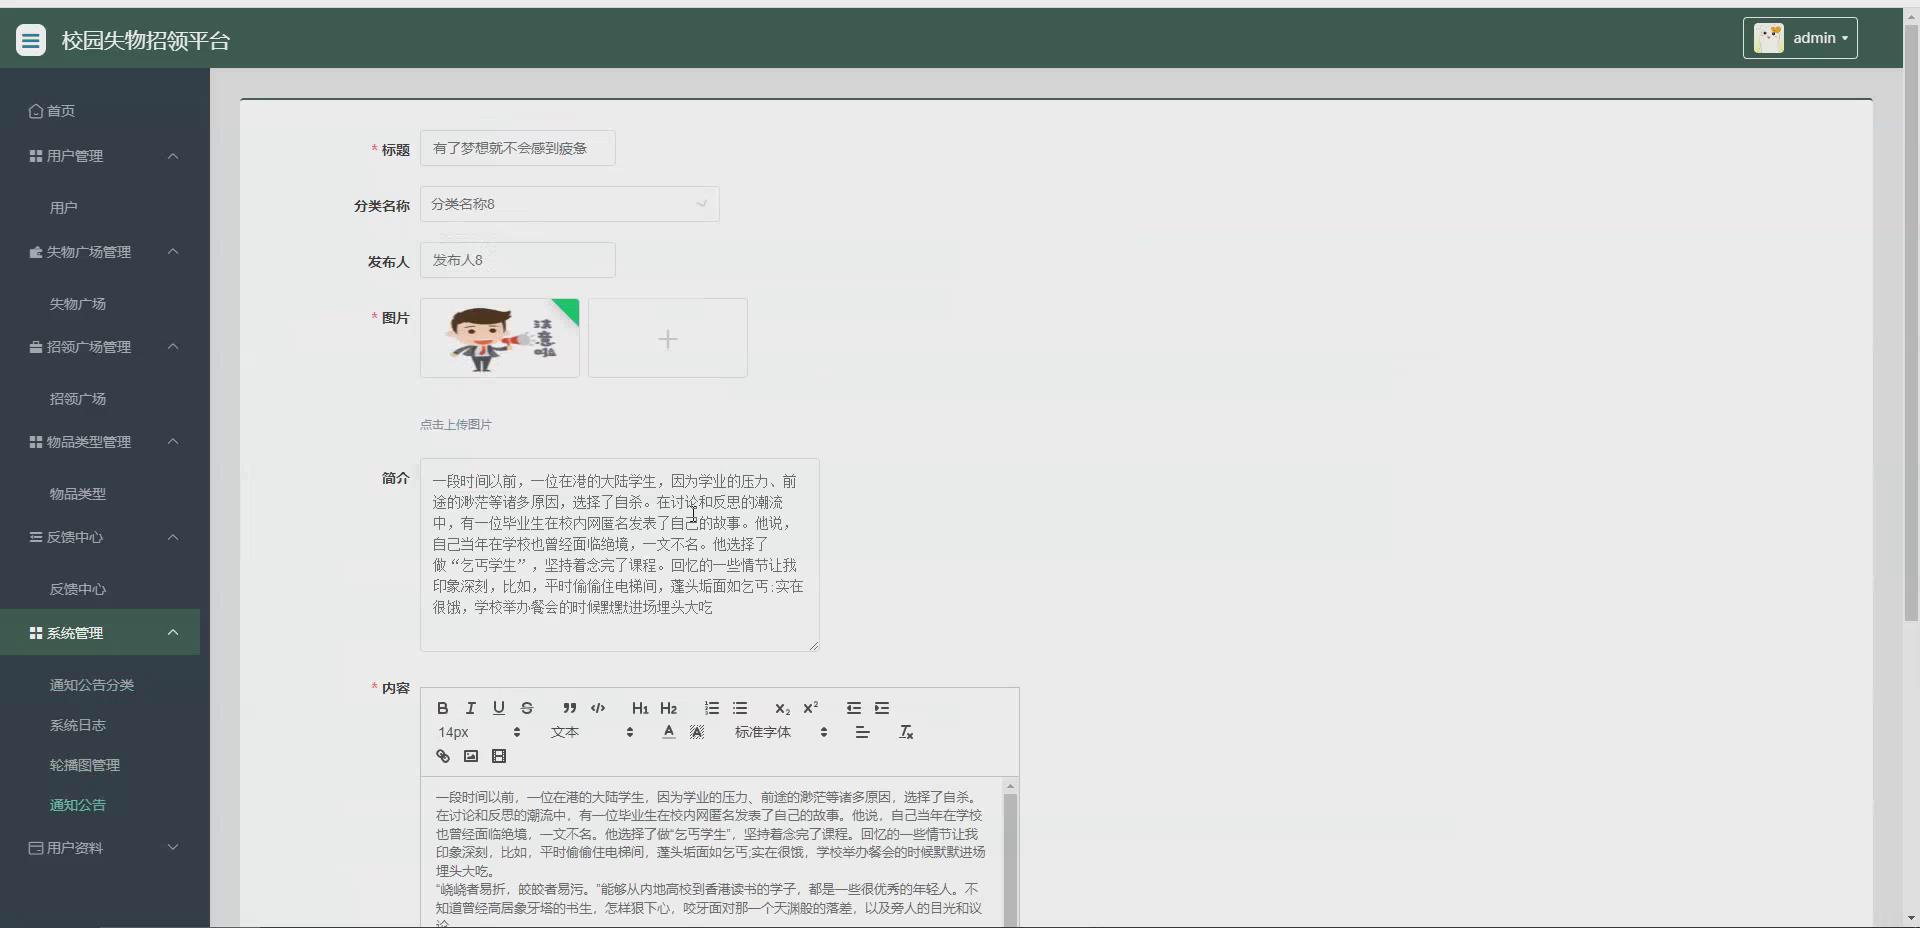Open the 分类名称 category select box
The height and width of the screenshot is (928, 1920).
(569, 204)
